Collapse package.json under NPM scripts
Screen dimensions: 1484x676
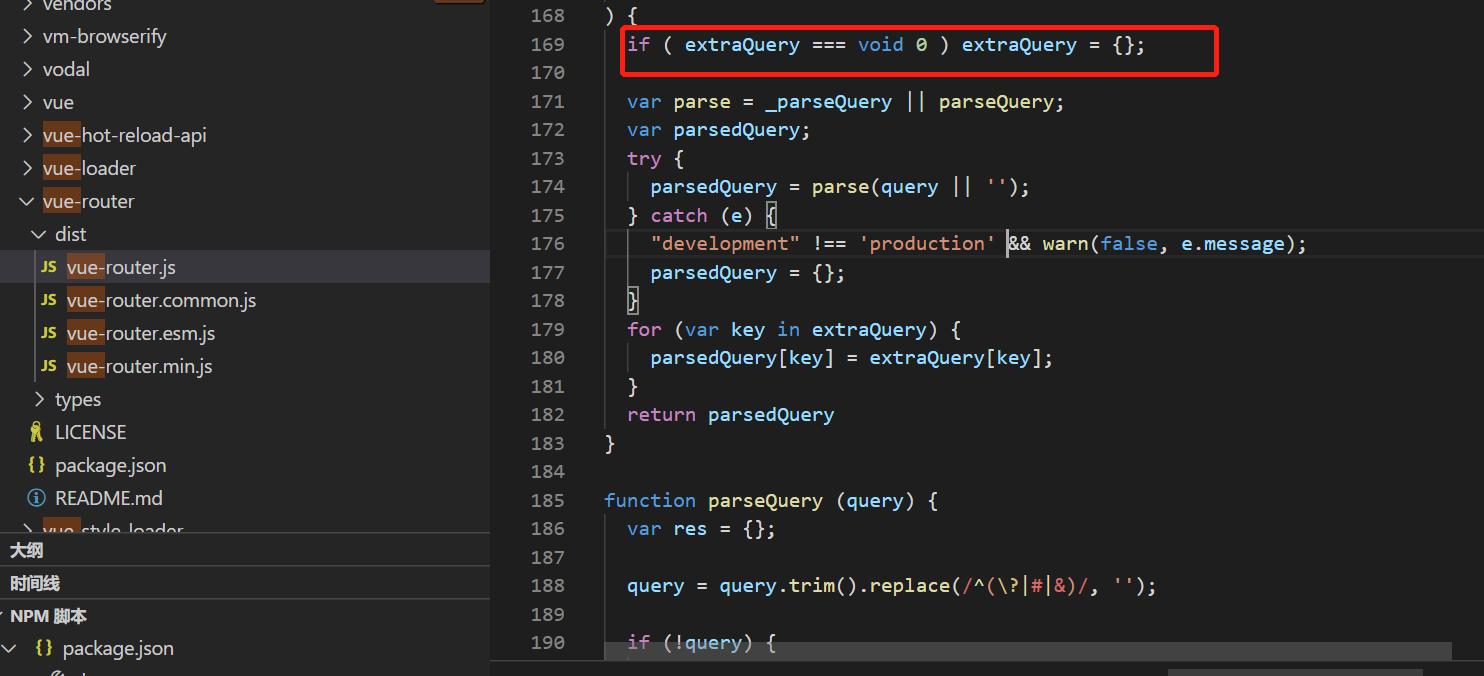click(10, 649)
